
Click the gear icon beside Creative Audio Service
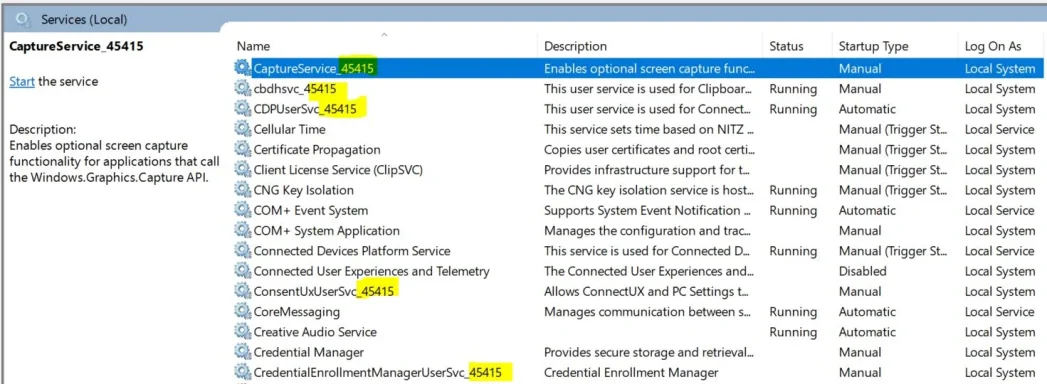pos(242,331)
